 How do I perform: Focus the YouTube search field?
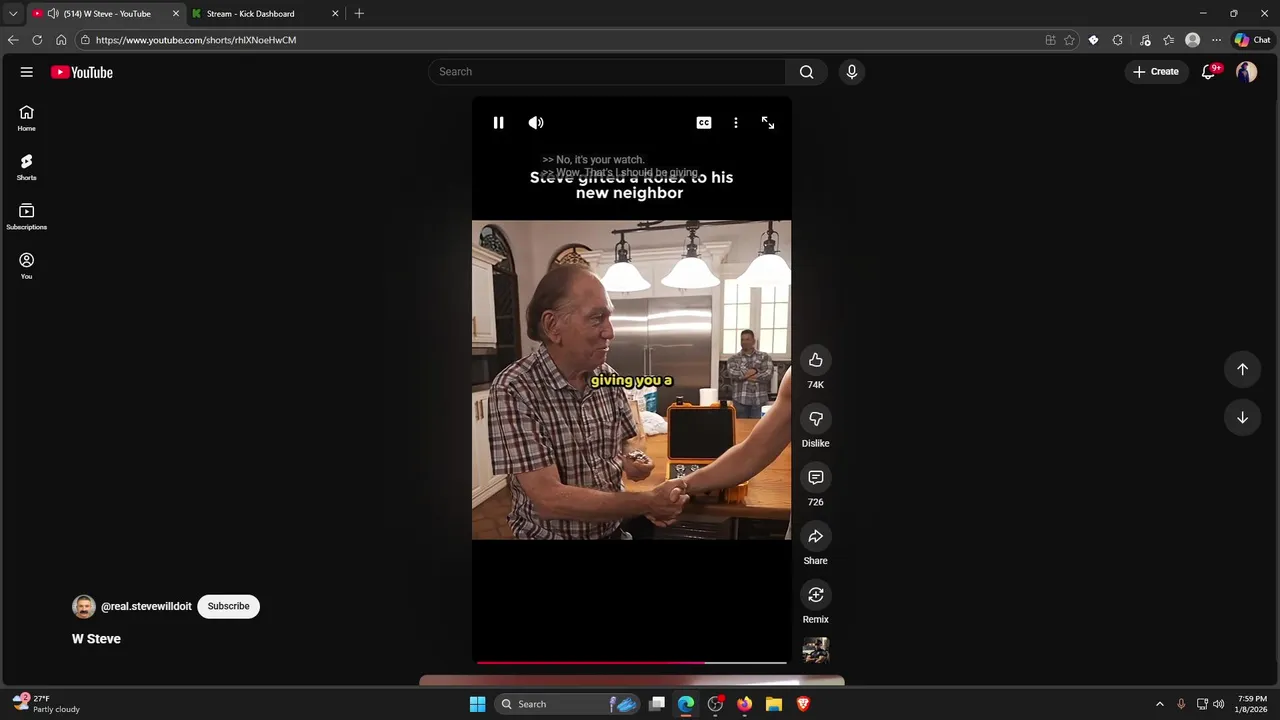pos(607,72)
